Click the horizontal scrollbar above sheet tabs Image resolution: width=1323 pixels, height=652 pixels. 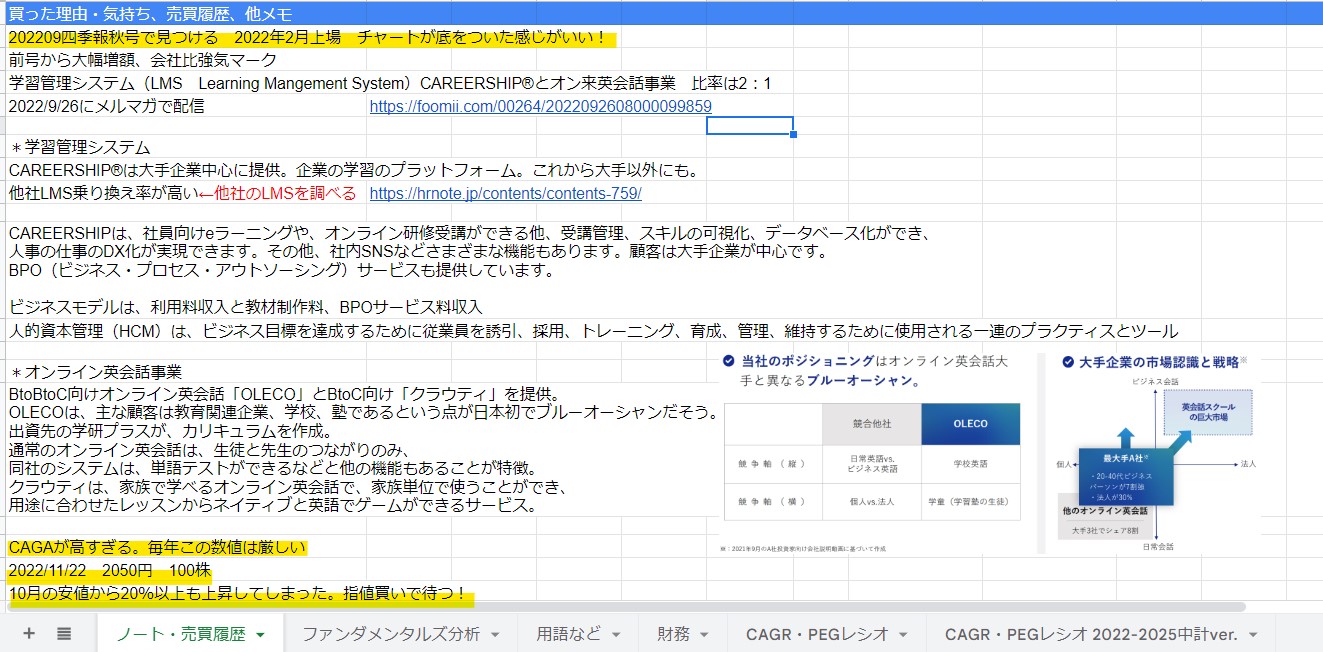[x=626, y=606]
